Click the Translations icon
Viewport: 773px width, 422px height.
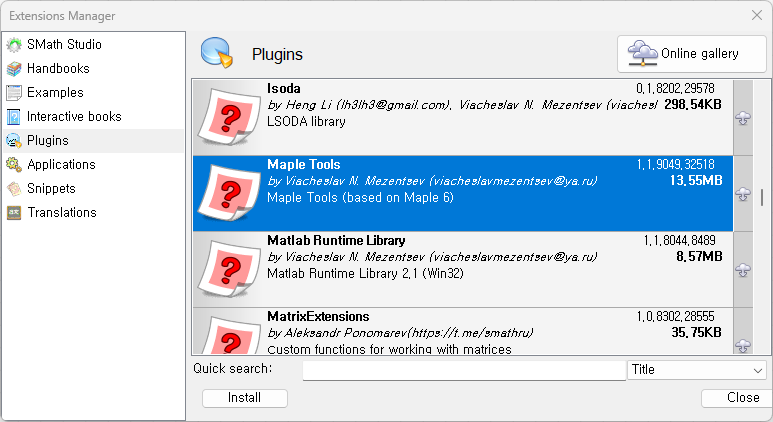(x=14, y=213)
